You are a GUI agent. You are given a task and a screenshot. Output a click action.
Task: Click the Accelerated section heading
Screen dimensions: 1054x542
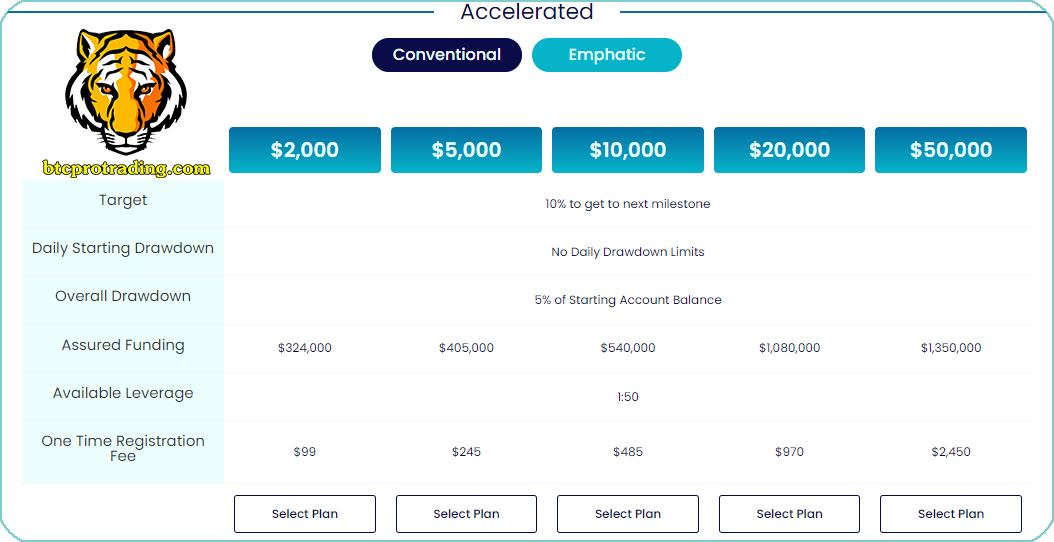pos(527,12)
